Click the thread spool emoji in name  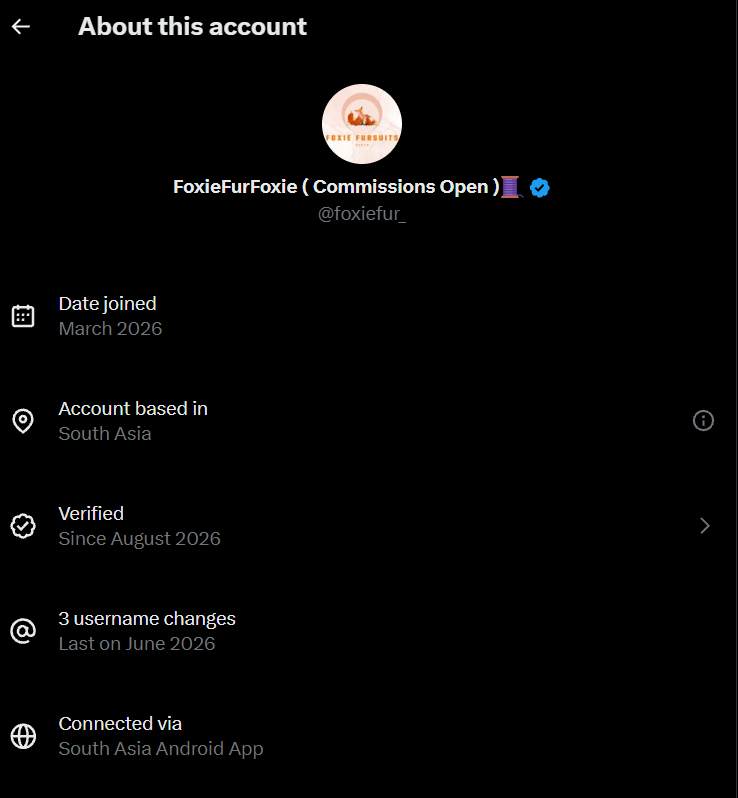(x=512, y=187)
